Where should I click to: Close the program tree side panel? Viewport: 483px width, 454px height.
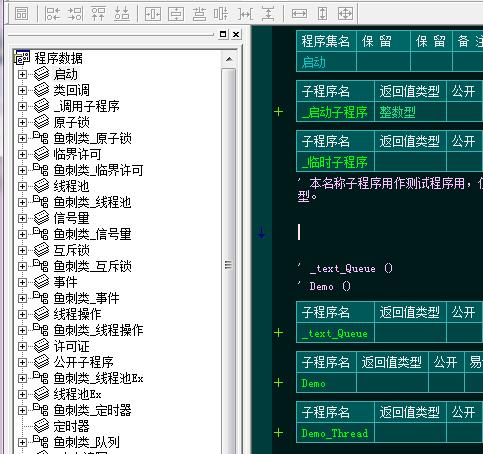[x=236, y=34]
